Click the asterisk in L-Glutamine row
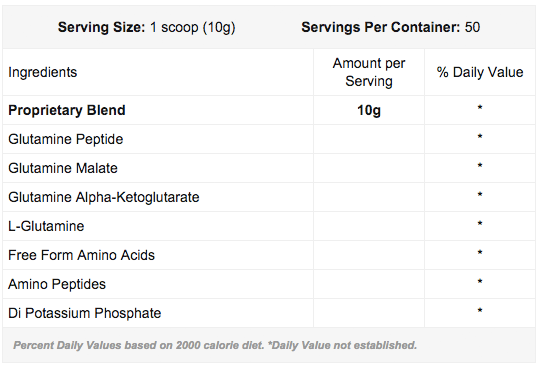 click(480, 224)
